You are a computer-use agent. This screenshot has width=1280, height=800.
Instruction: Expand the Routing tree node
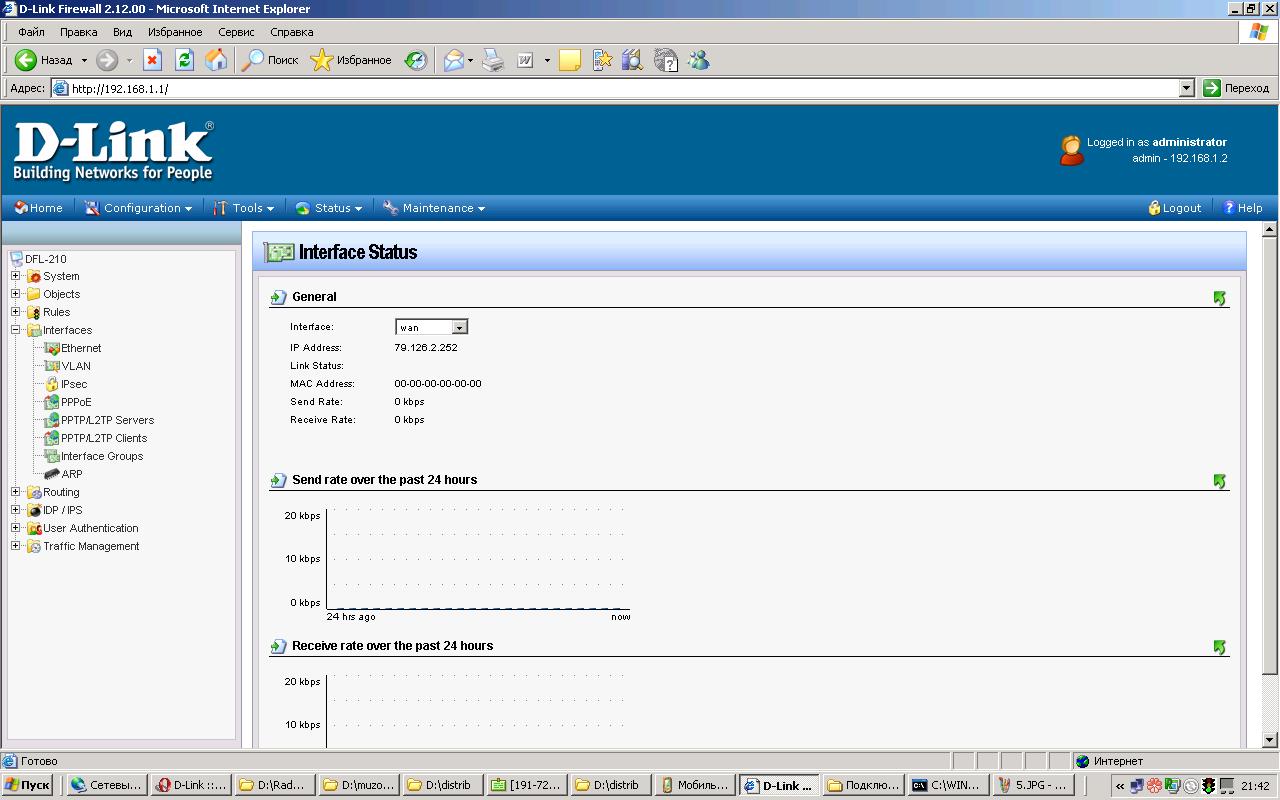click(x=15, y=492)
